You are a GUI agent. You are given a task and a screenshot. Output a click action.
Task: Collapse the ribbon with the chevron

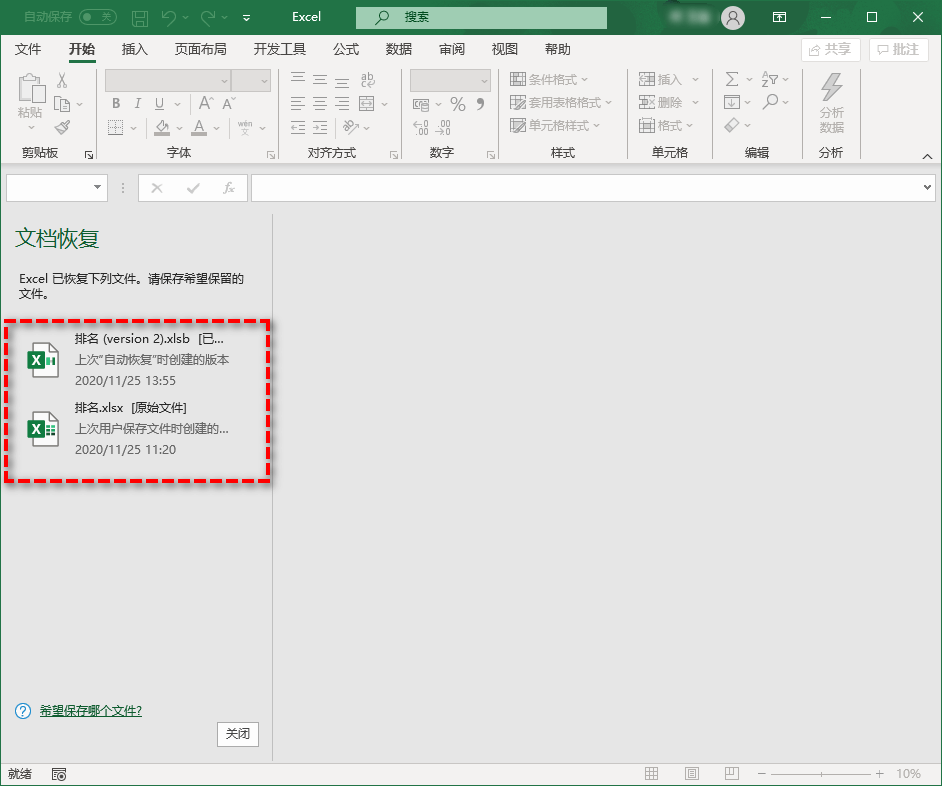(927, 156)
